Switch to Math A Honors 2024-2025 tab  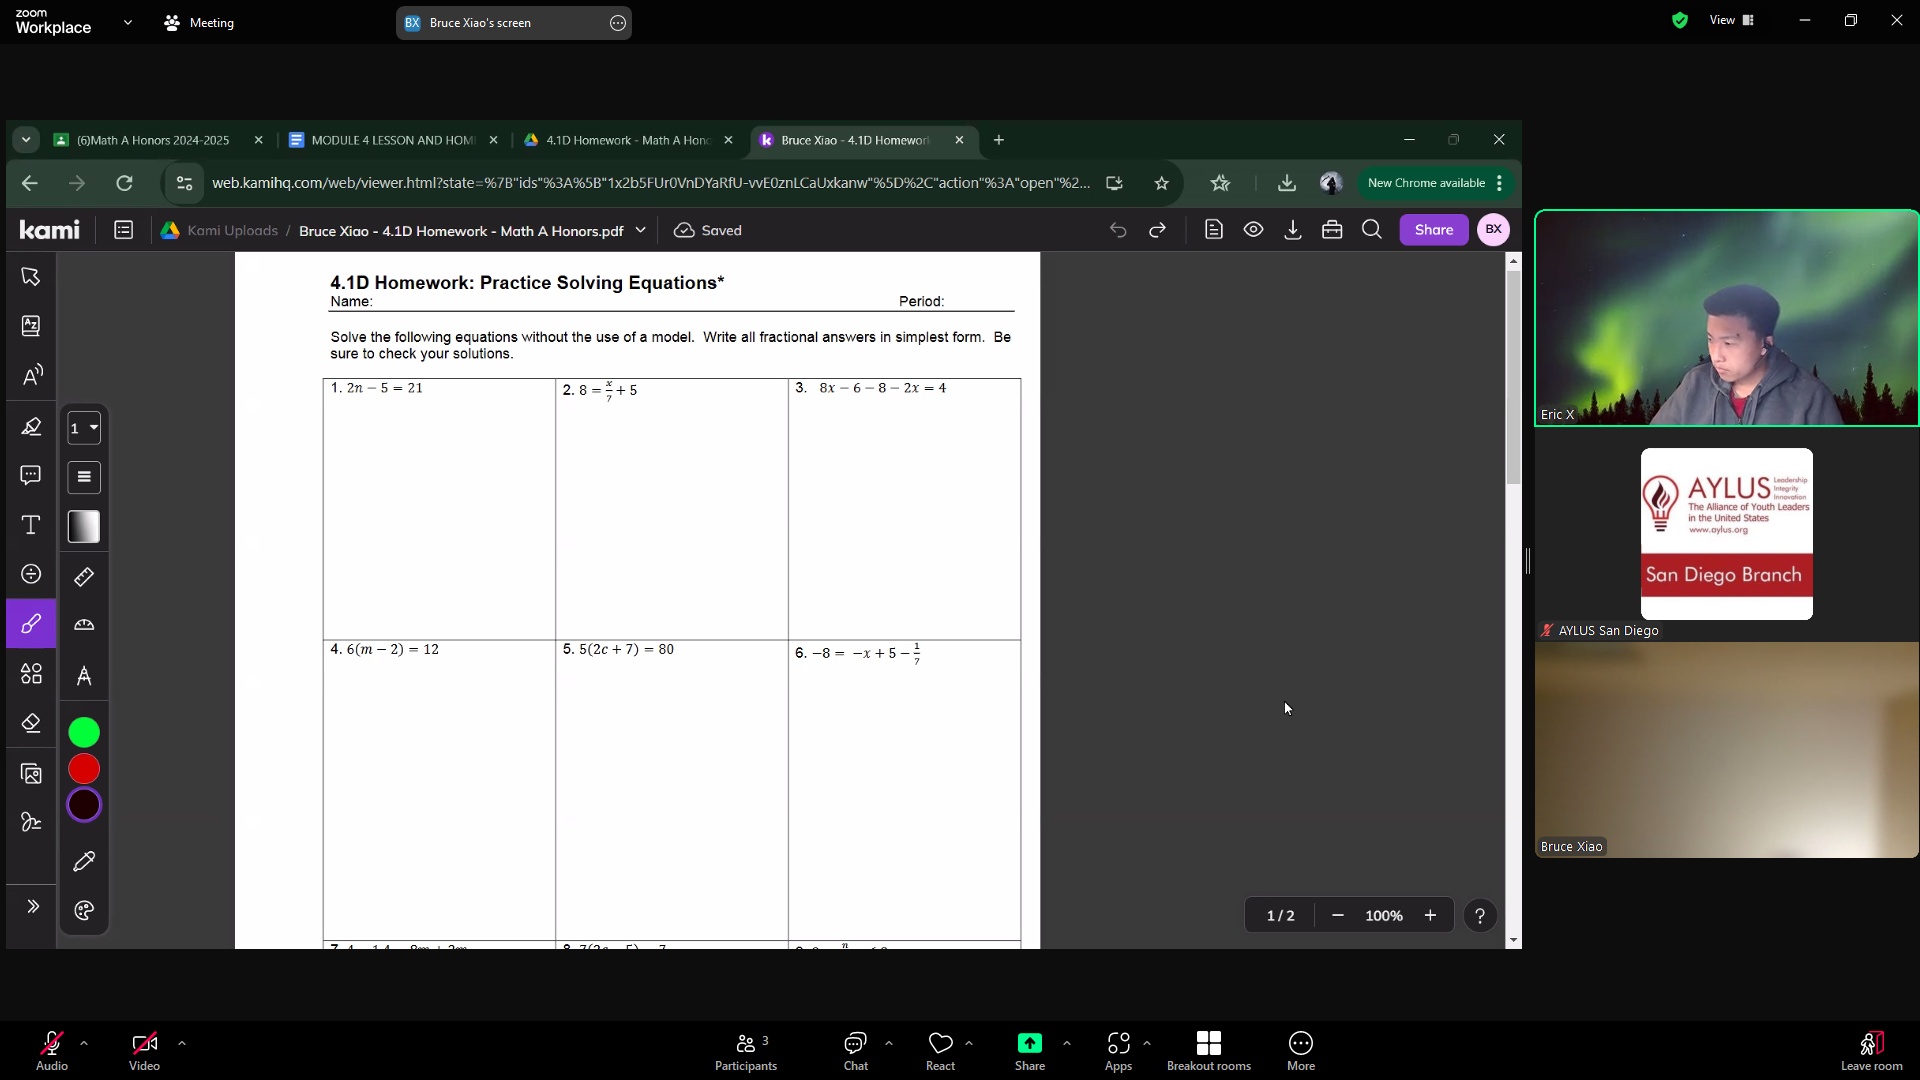pos(153,140)
